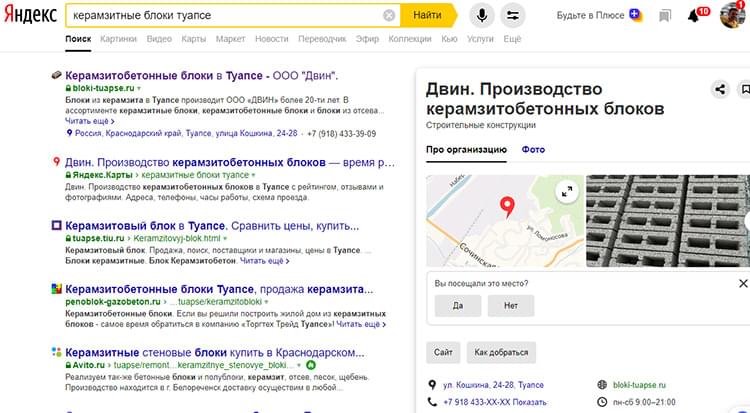
Task: Open 'Керамзитные стеновые блоки купить' Avito result
Action: pyautogui.click(x=214, y=352)
